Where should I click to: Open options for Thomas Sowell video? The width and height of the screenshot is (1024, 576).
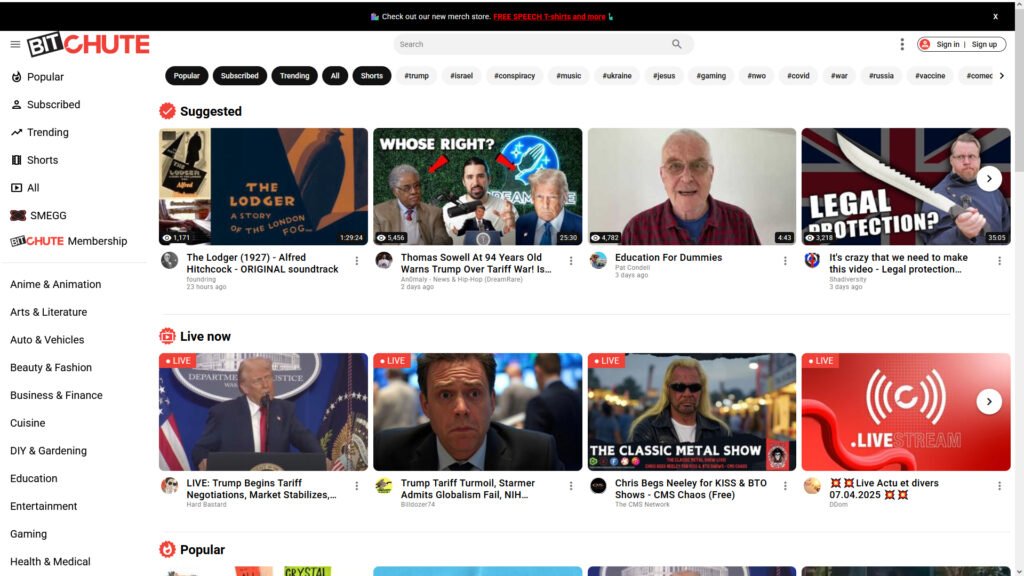(571, 261)
